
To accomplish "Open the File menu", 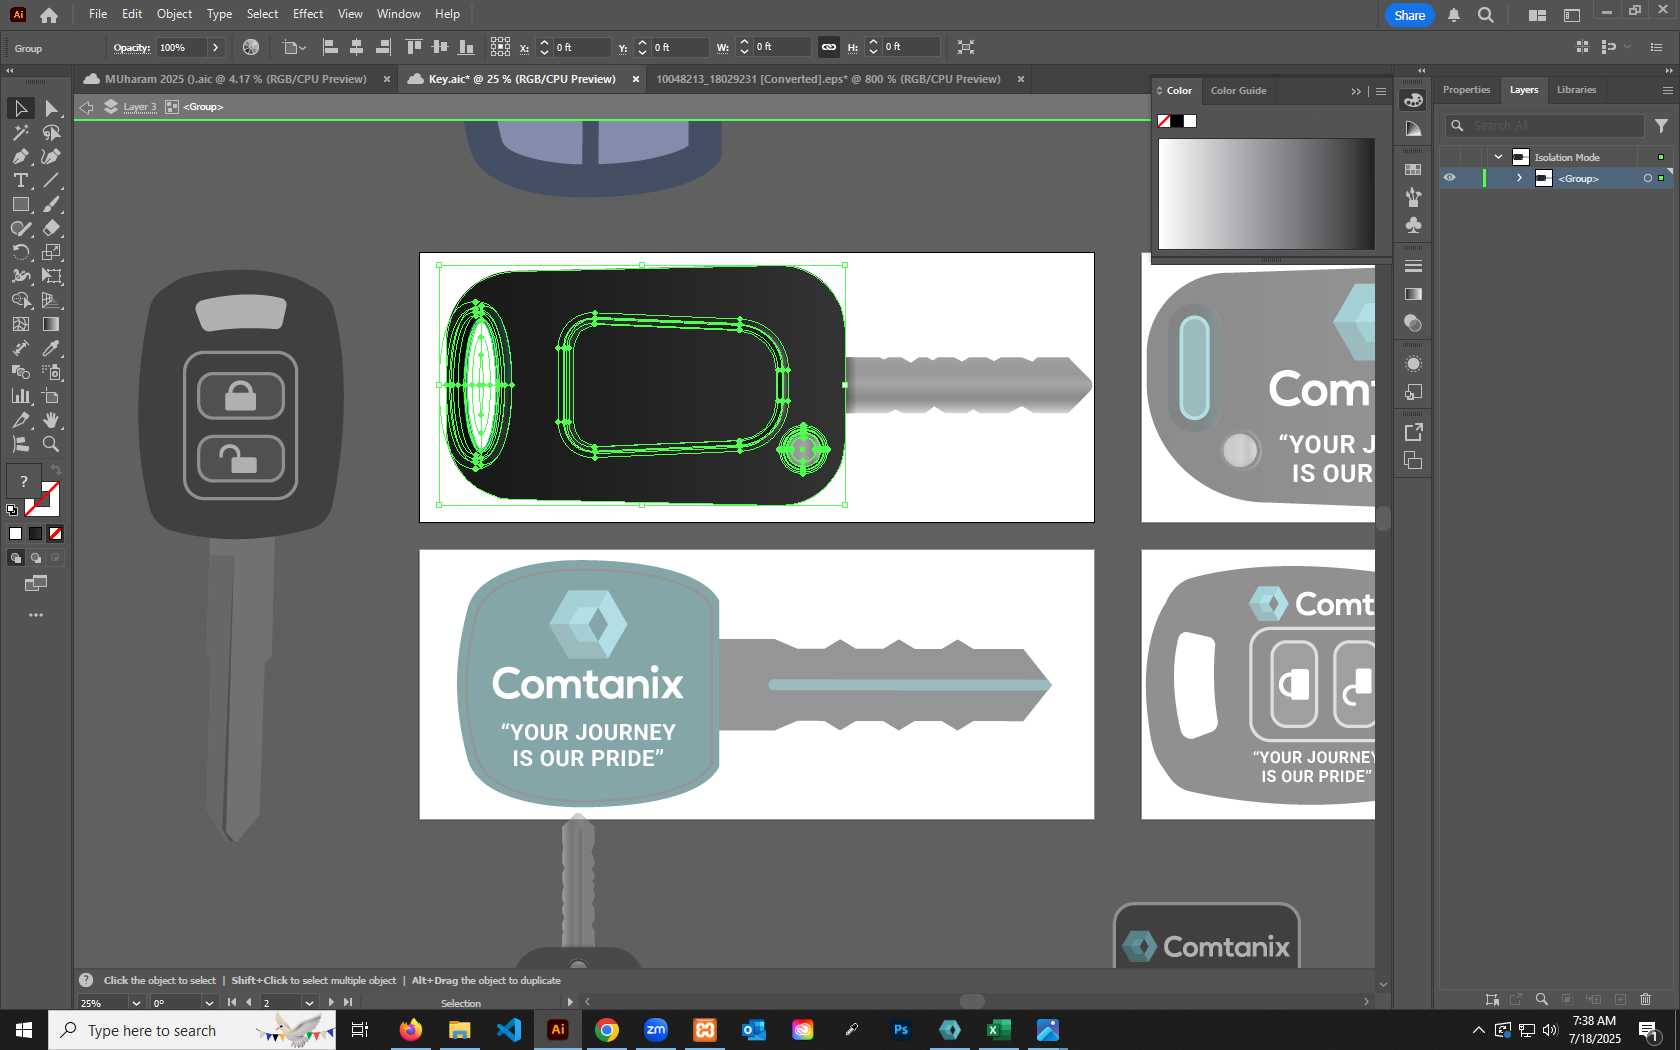I will pyautogui.click(x=98, y=14).
